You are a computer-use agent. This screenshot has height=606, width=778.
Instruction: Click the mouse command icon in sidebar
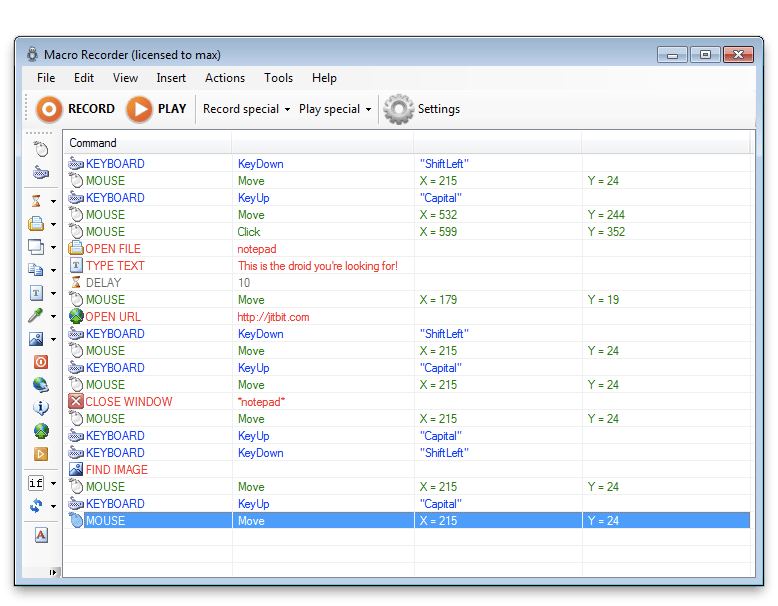(41, 149)
